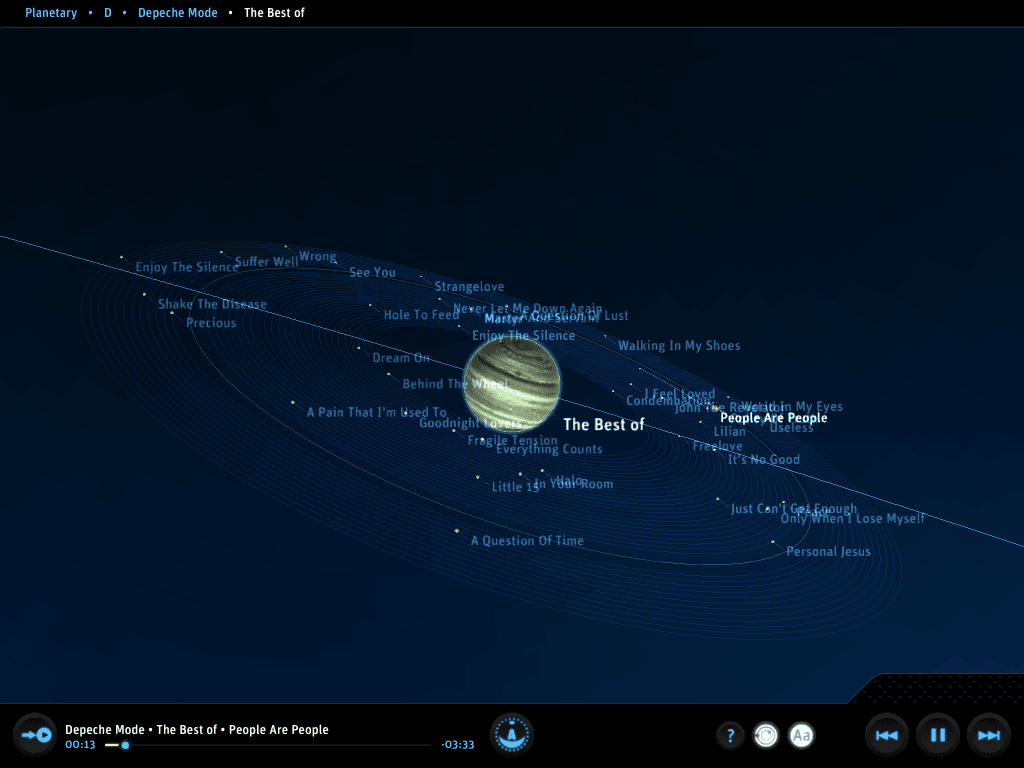The height and width of the screenshot is (768, 1024).
Task: Select A Pain That I'm Used To
Action: 377,412
